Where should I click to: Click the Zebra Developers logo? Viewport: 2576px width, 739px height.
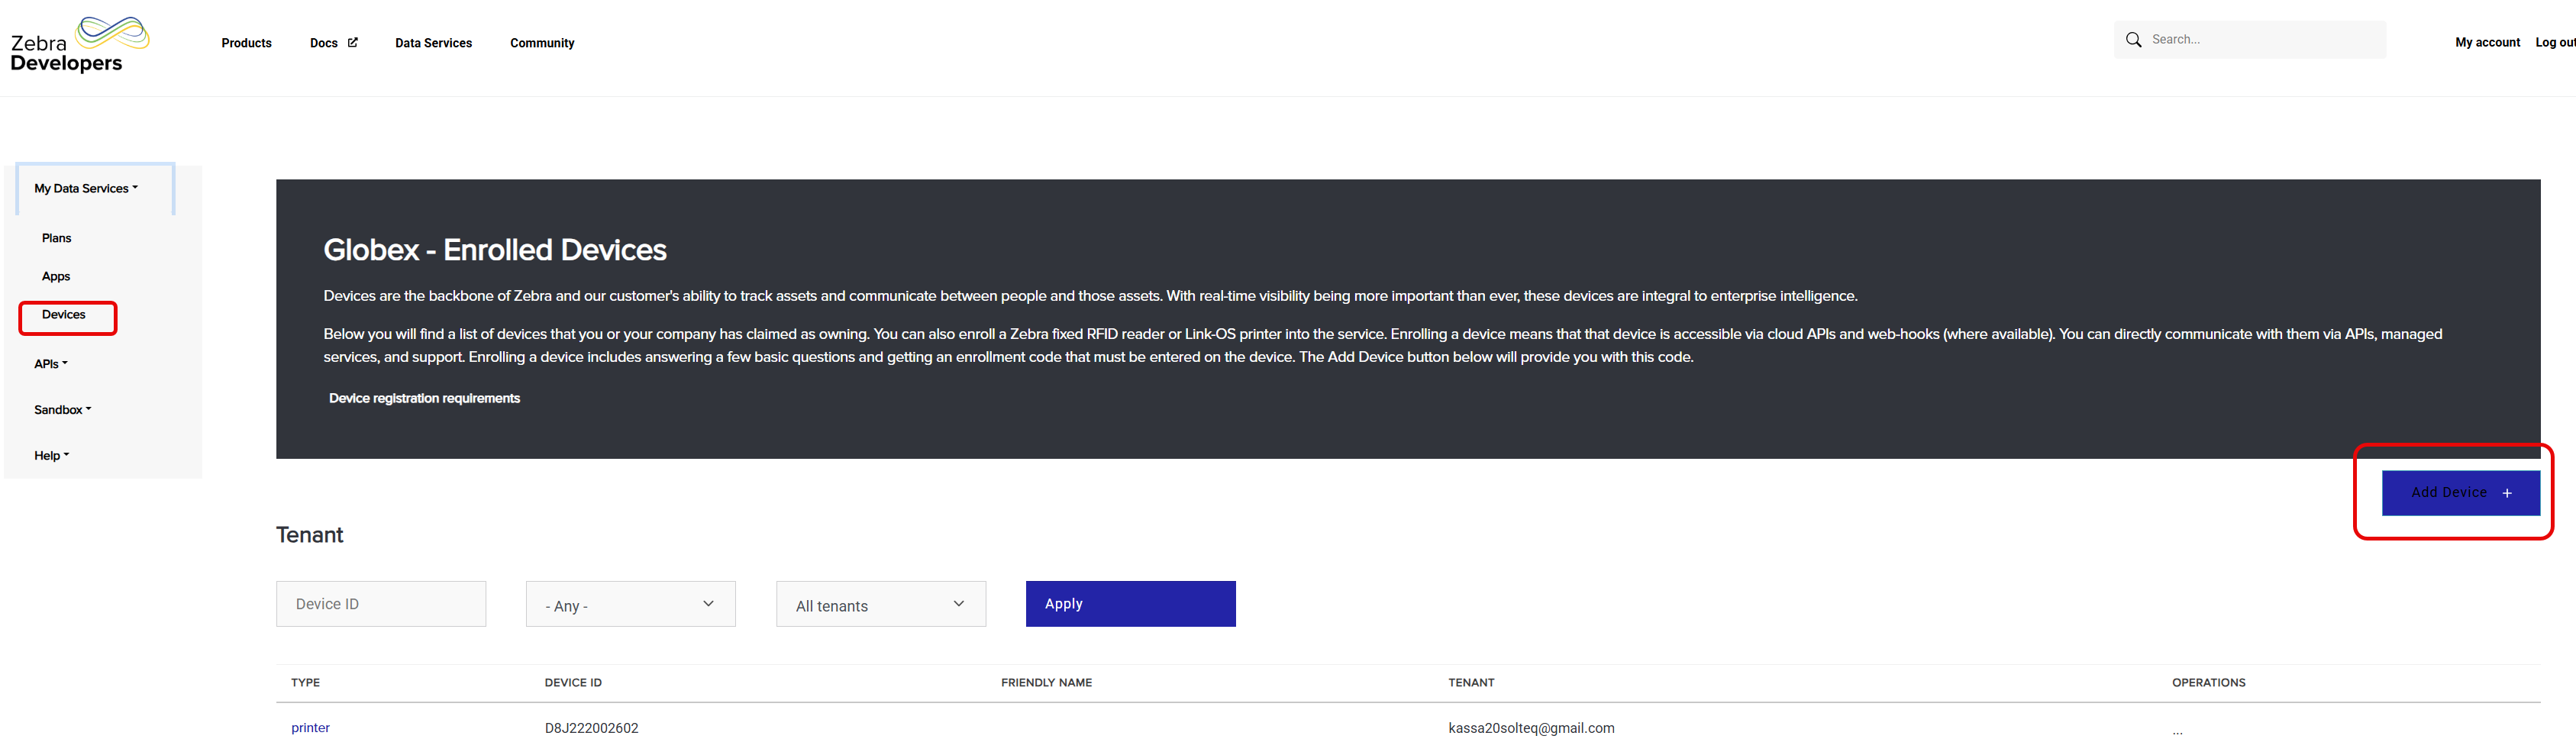click(79, 45)
